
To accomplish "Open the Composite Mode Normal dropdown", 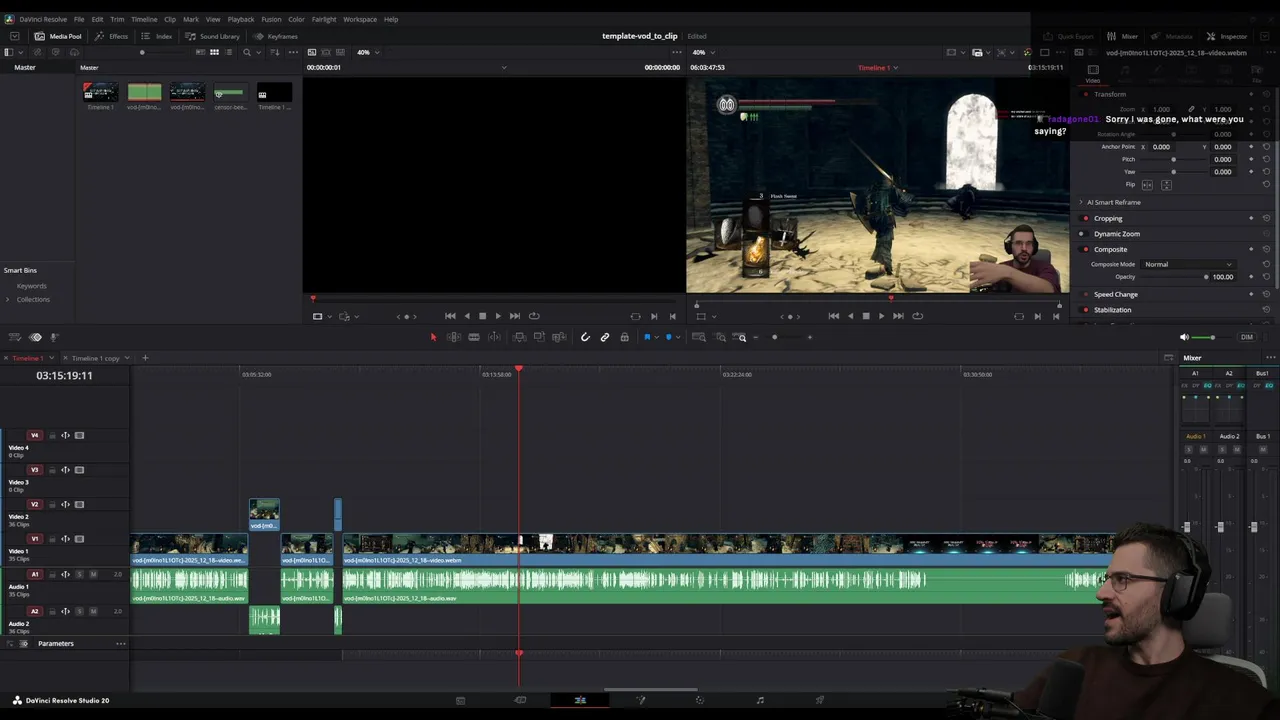I will (x=1189, y=264).
